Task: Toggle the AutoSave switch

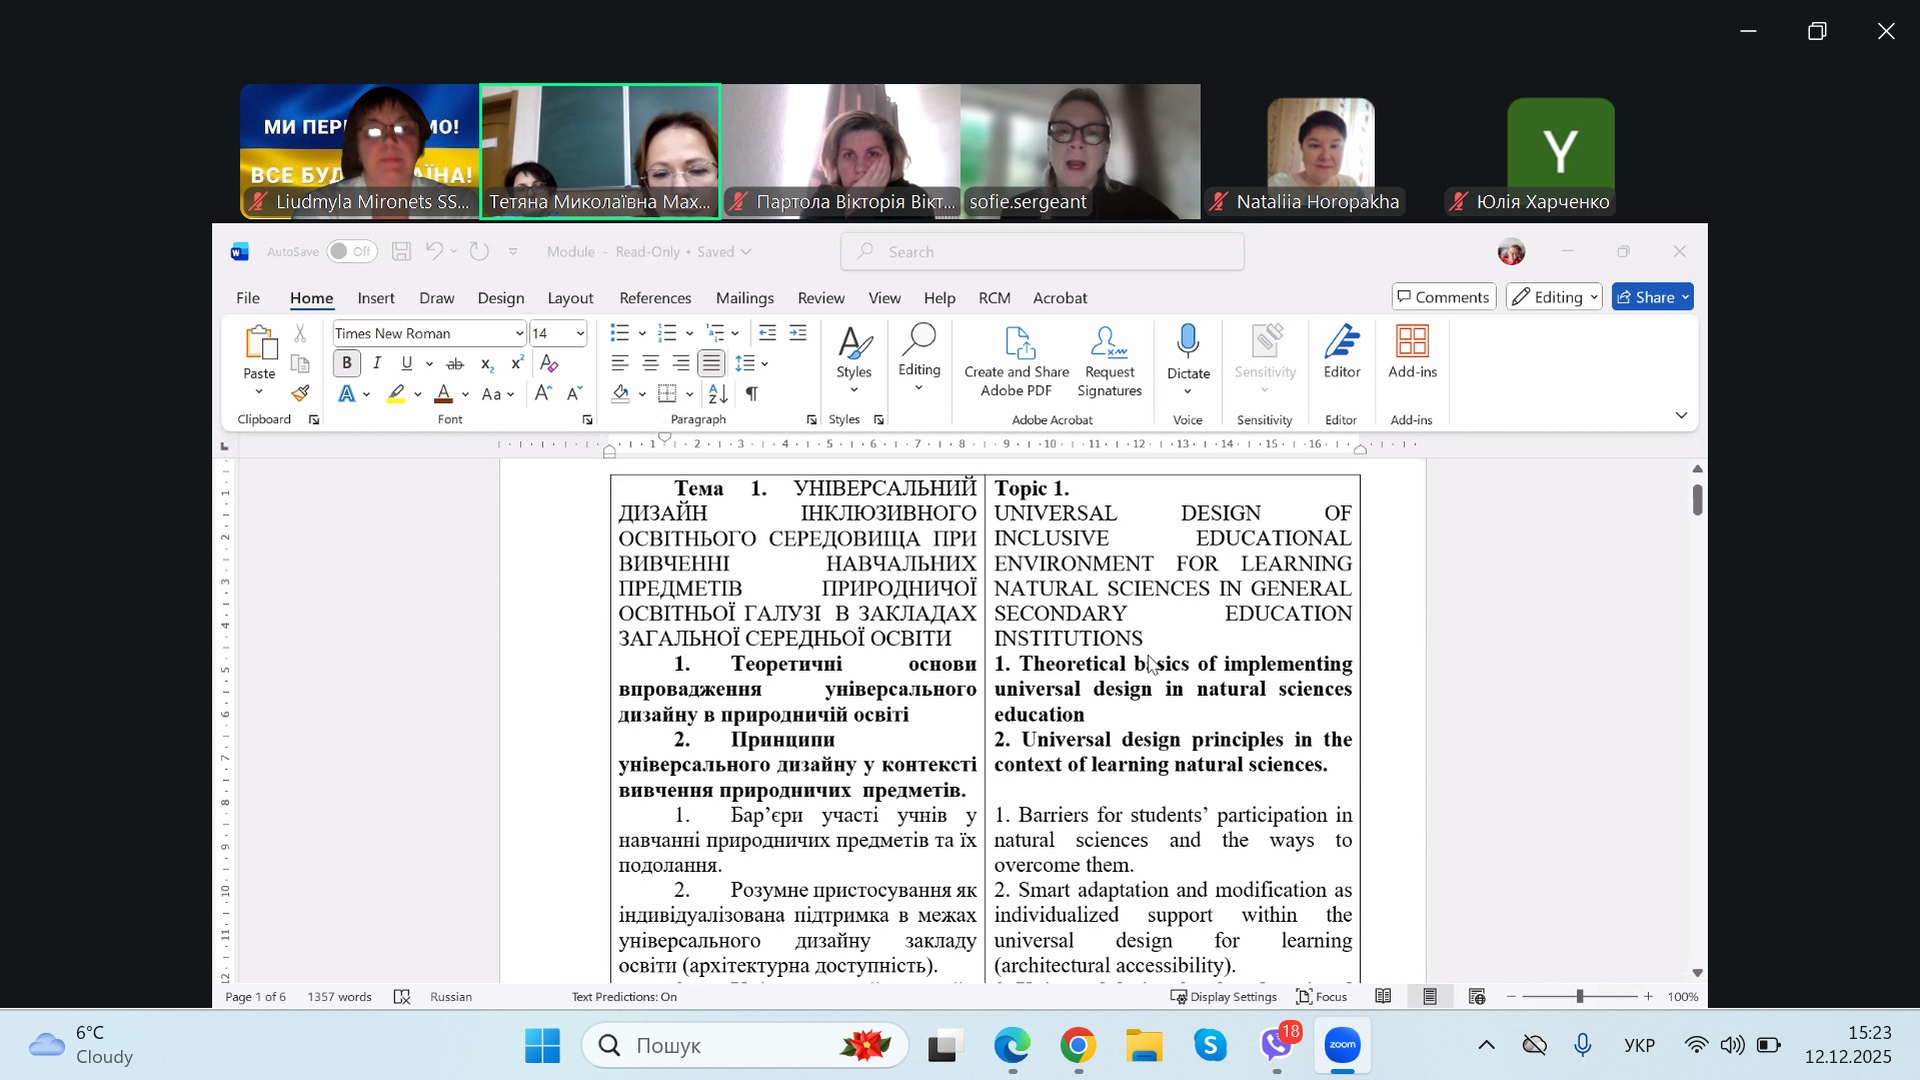Action: pyautogui.click(x=351, y=252)
